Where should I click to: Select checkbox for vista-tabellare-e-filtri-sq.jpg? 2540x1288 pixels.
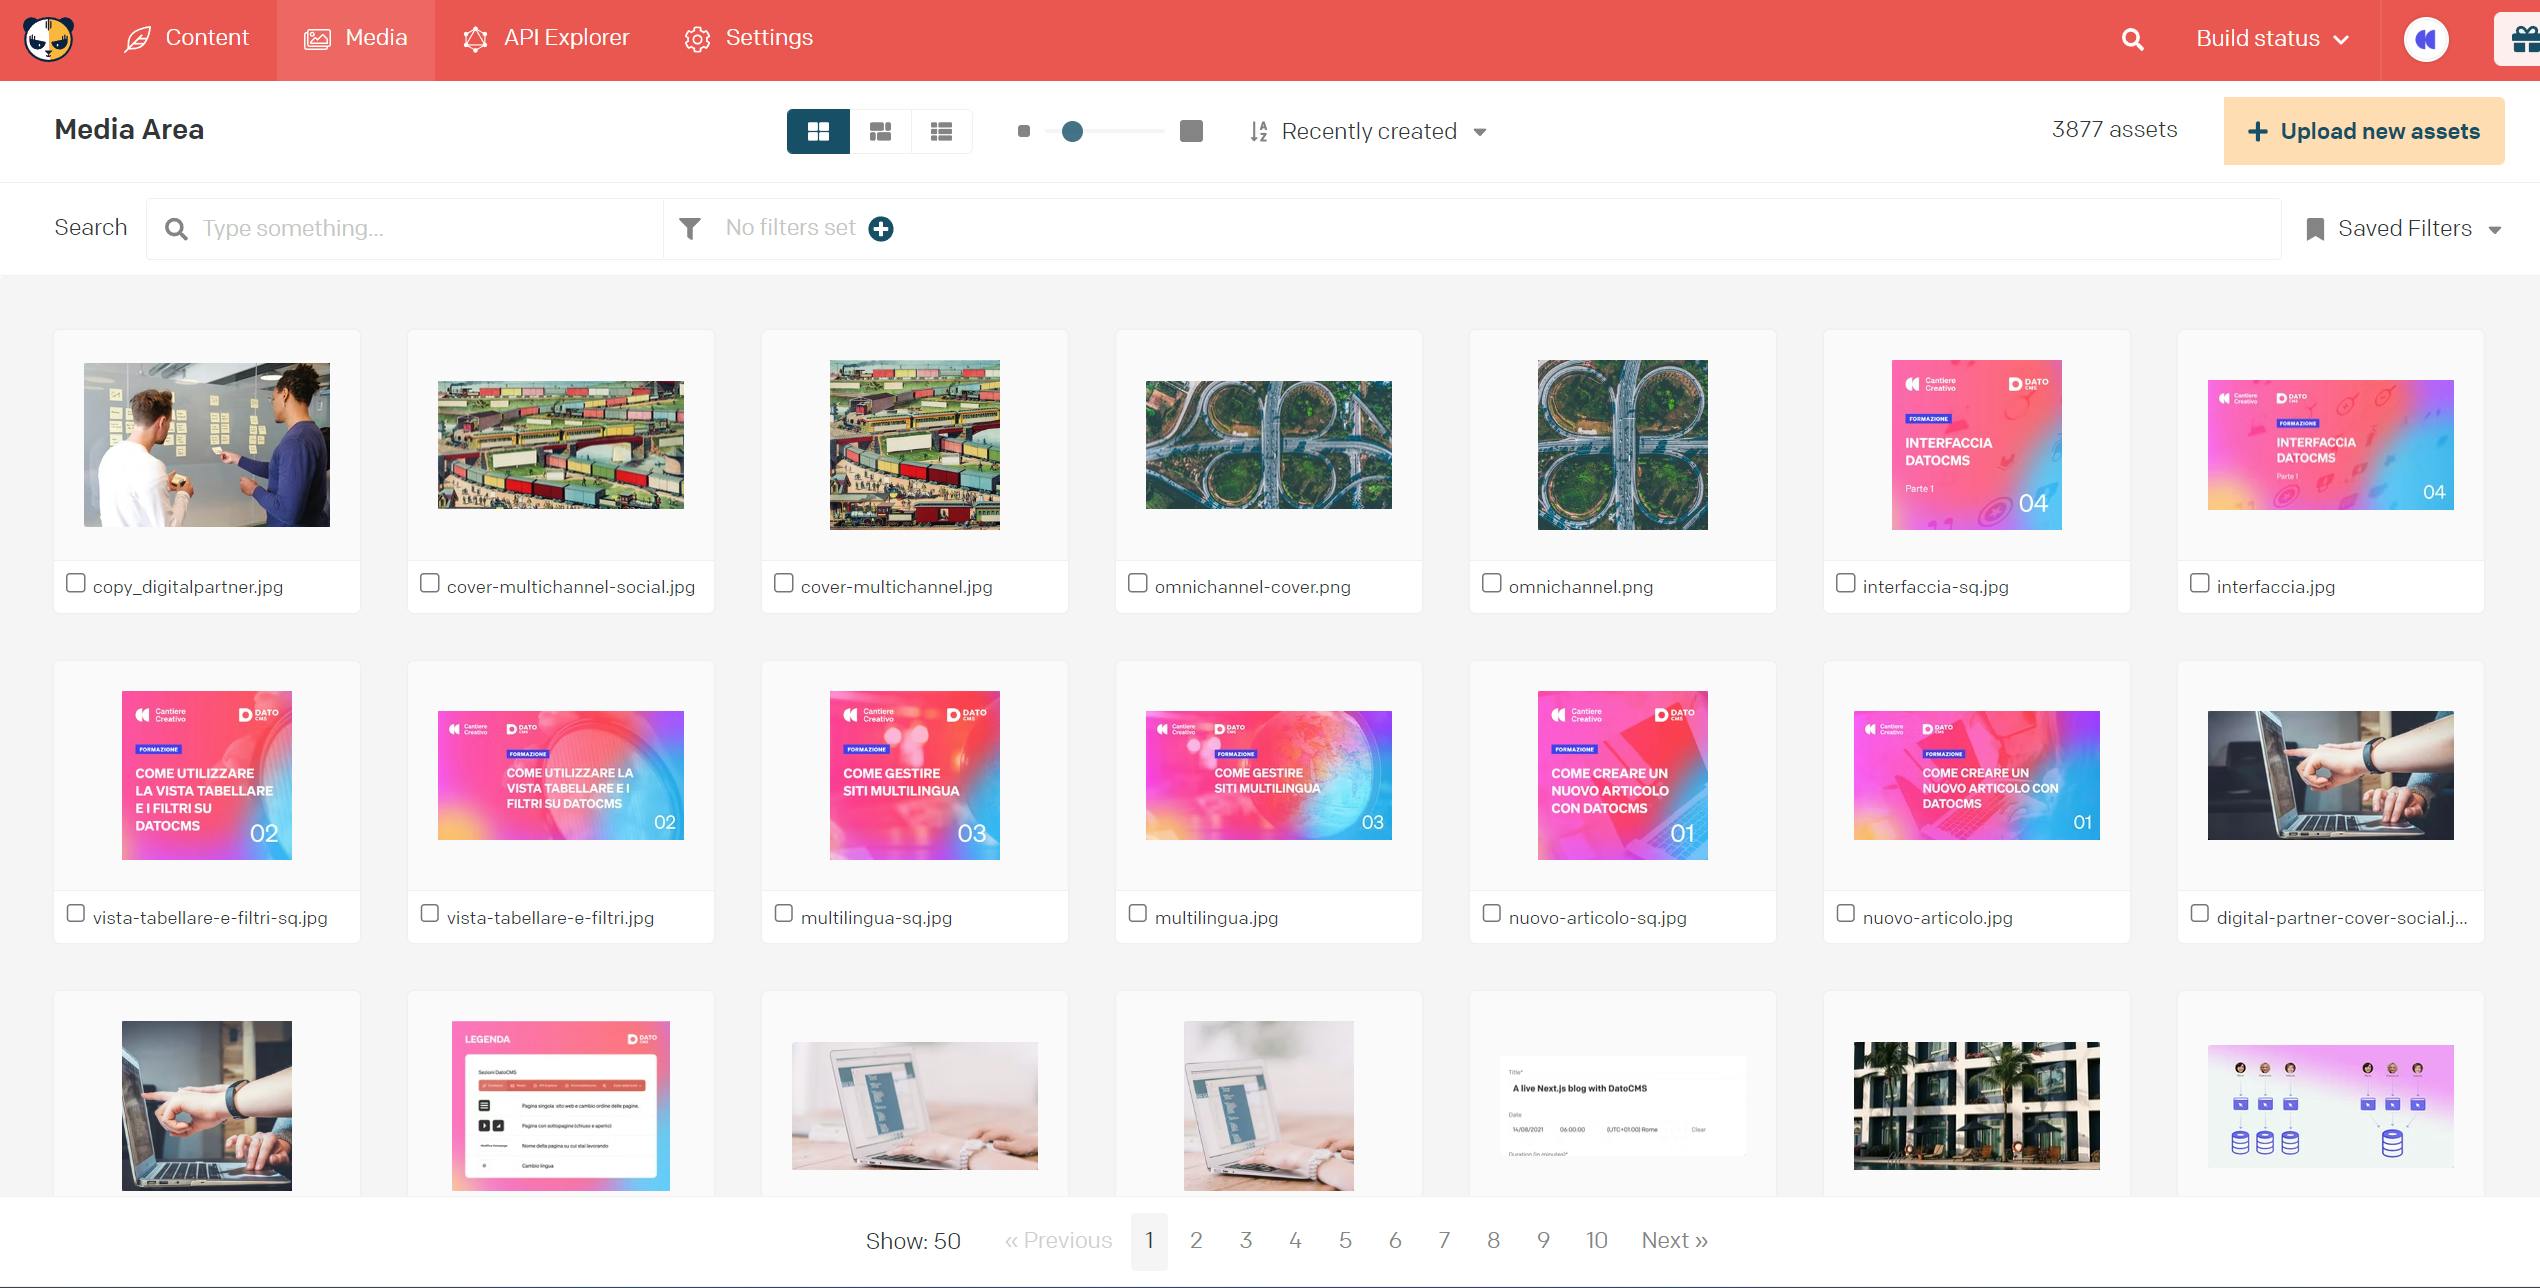76,913
